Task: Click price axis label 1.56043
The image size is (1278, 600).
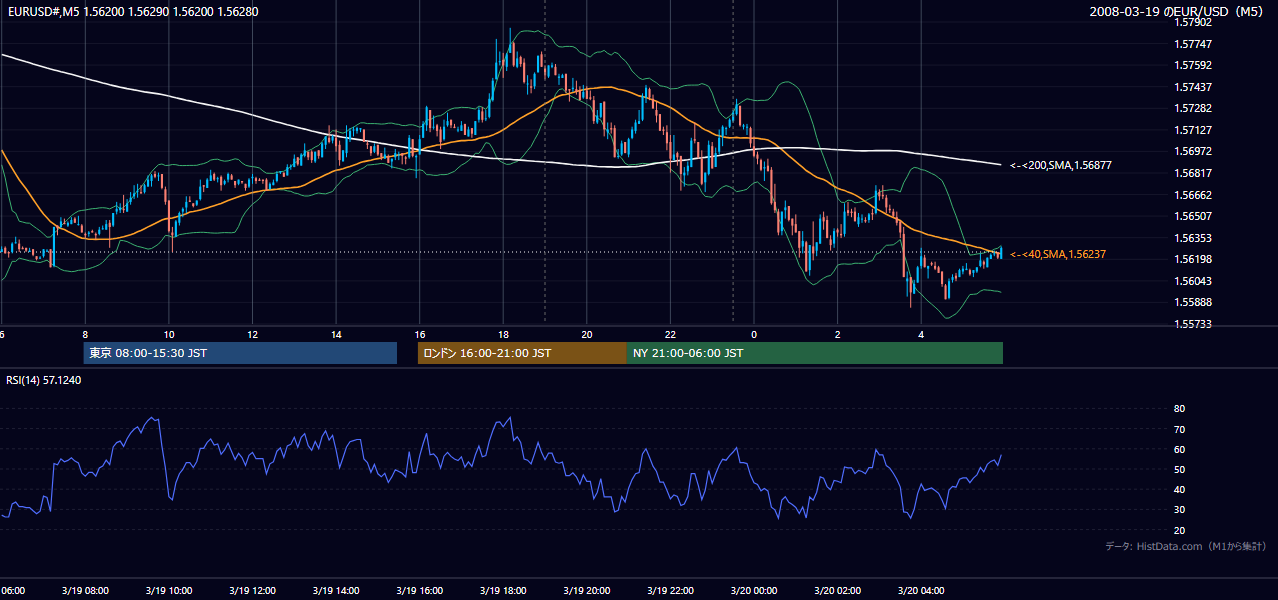Action: point(1192,281)
